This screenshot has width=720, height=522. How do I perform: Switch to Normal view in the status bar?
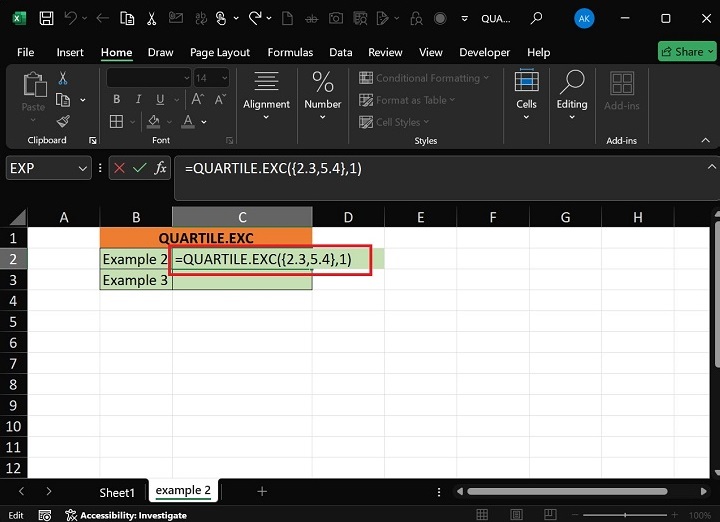point(482,515)
